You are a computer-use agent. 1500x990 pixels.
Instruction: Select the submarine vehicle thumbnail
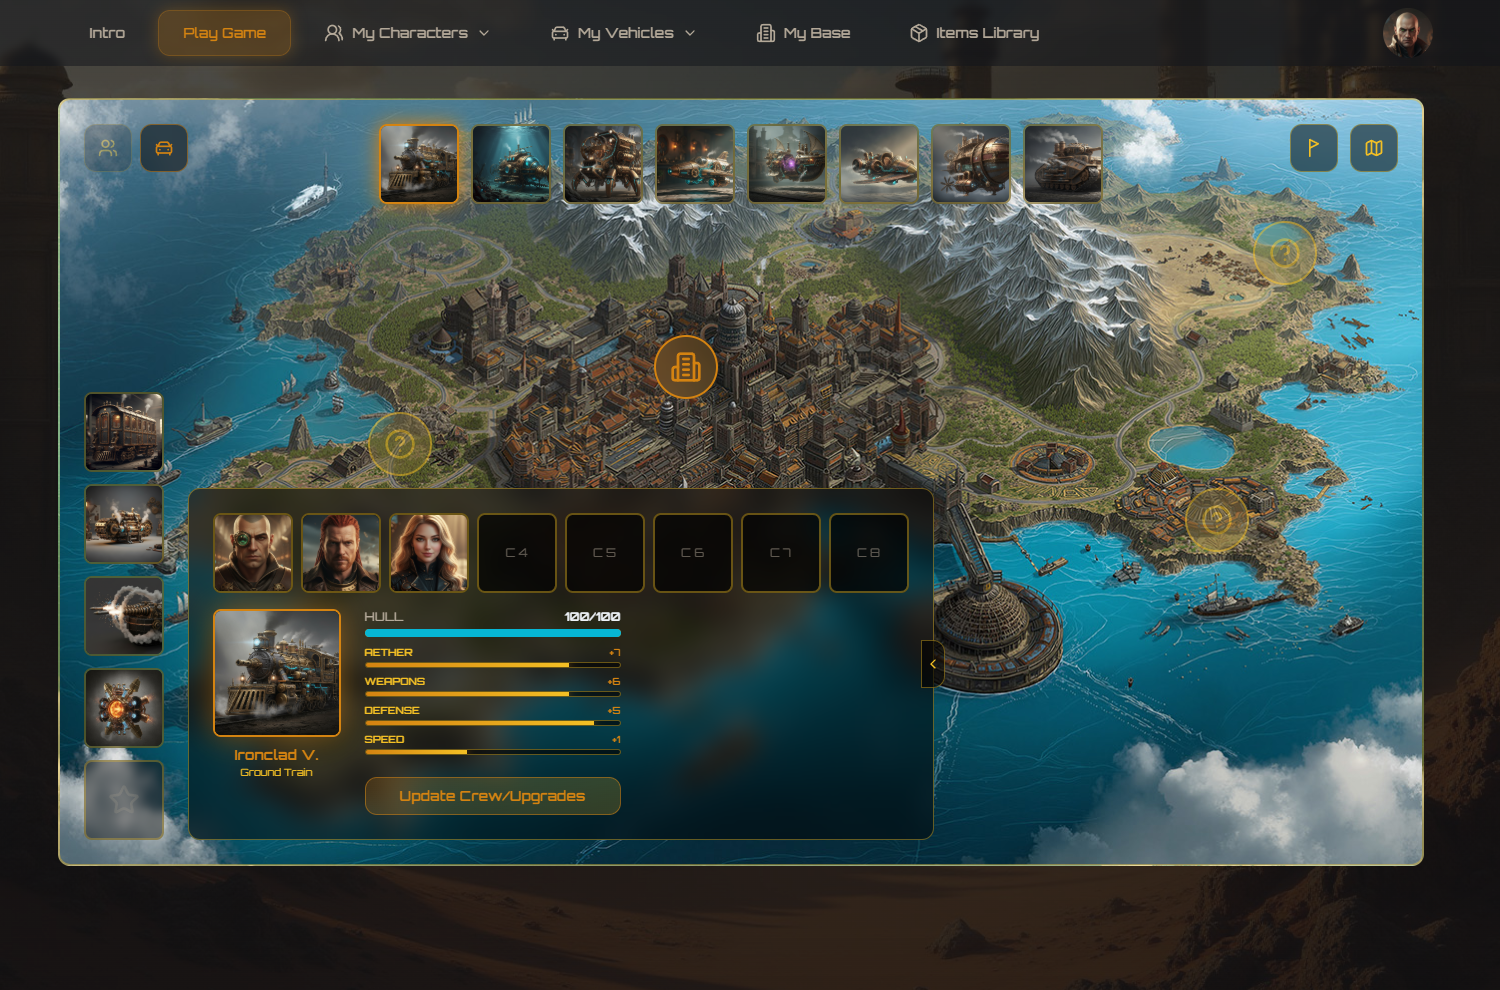pyautogui.click(x=511, y=164)
